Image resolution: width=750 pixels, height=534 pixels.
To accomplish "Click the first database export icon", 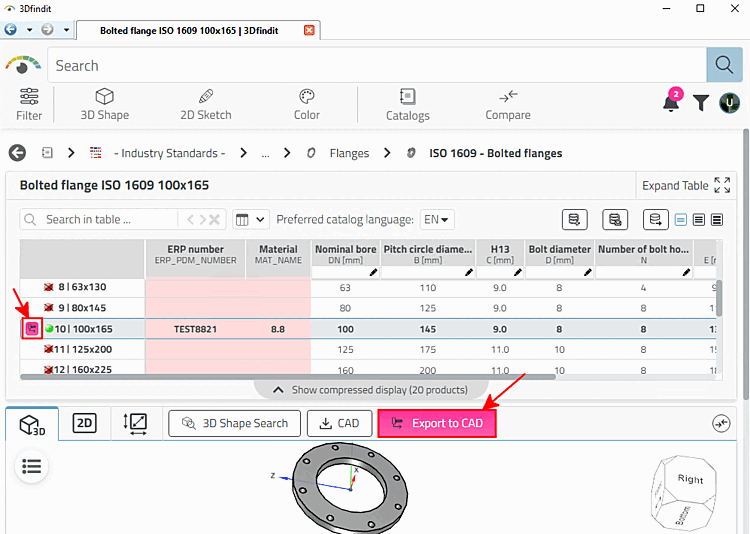I will point(574,220).
